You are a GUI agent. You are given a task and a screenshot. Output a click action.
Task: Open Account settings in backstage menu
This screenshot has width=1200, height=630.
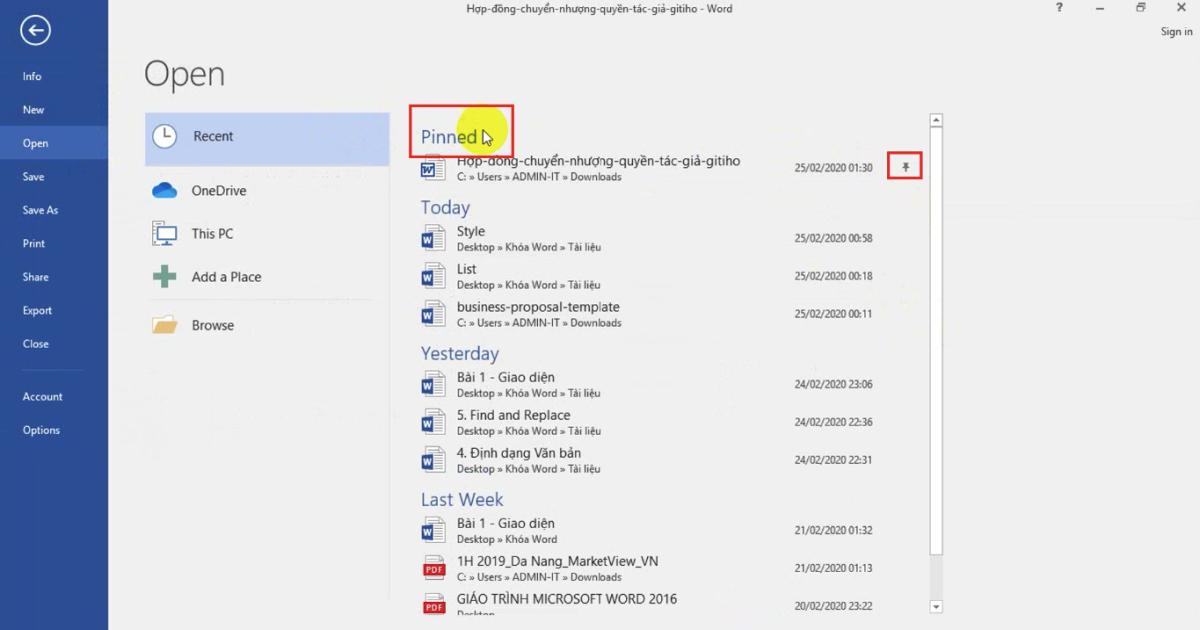pyautogui.click(x=42, y=397)
